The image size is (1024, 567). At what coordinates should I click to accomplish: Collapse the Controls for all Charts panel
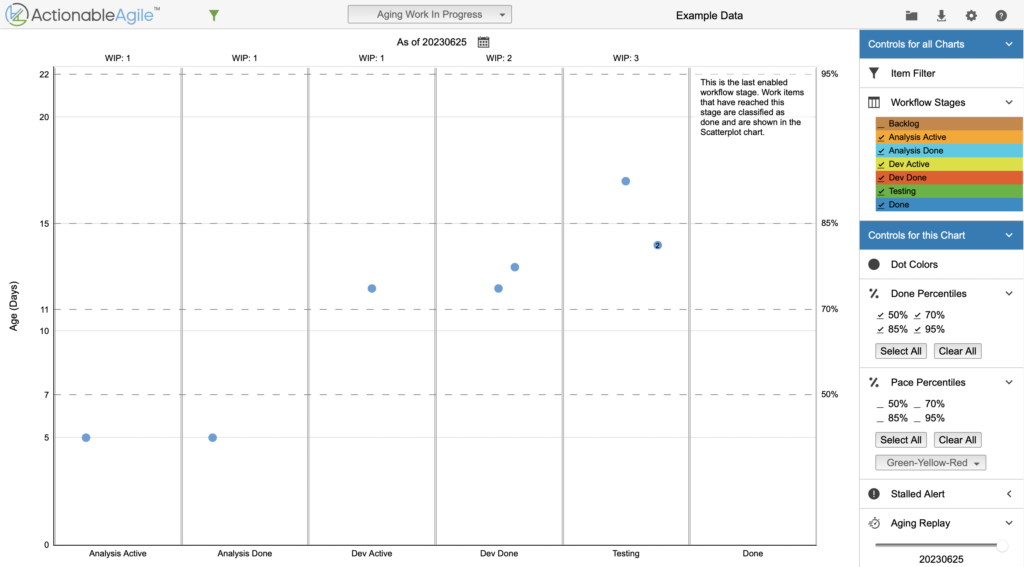point(1009,44)
